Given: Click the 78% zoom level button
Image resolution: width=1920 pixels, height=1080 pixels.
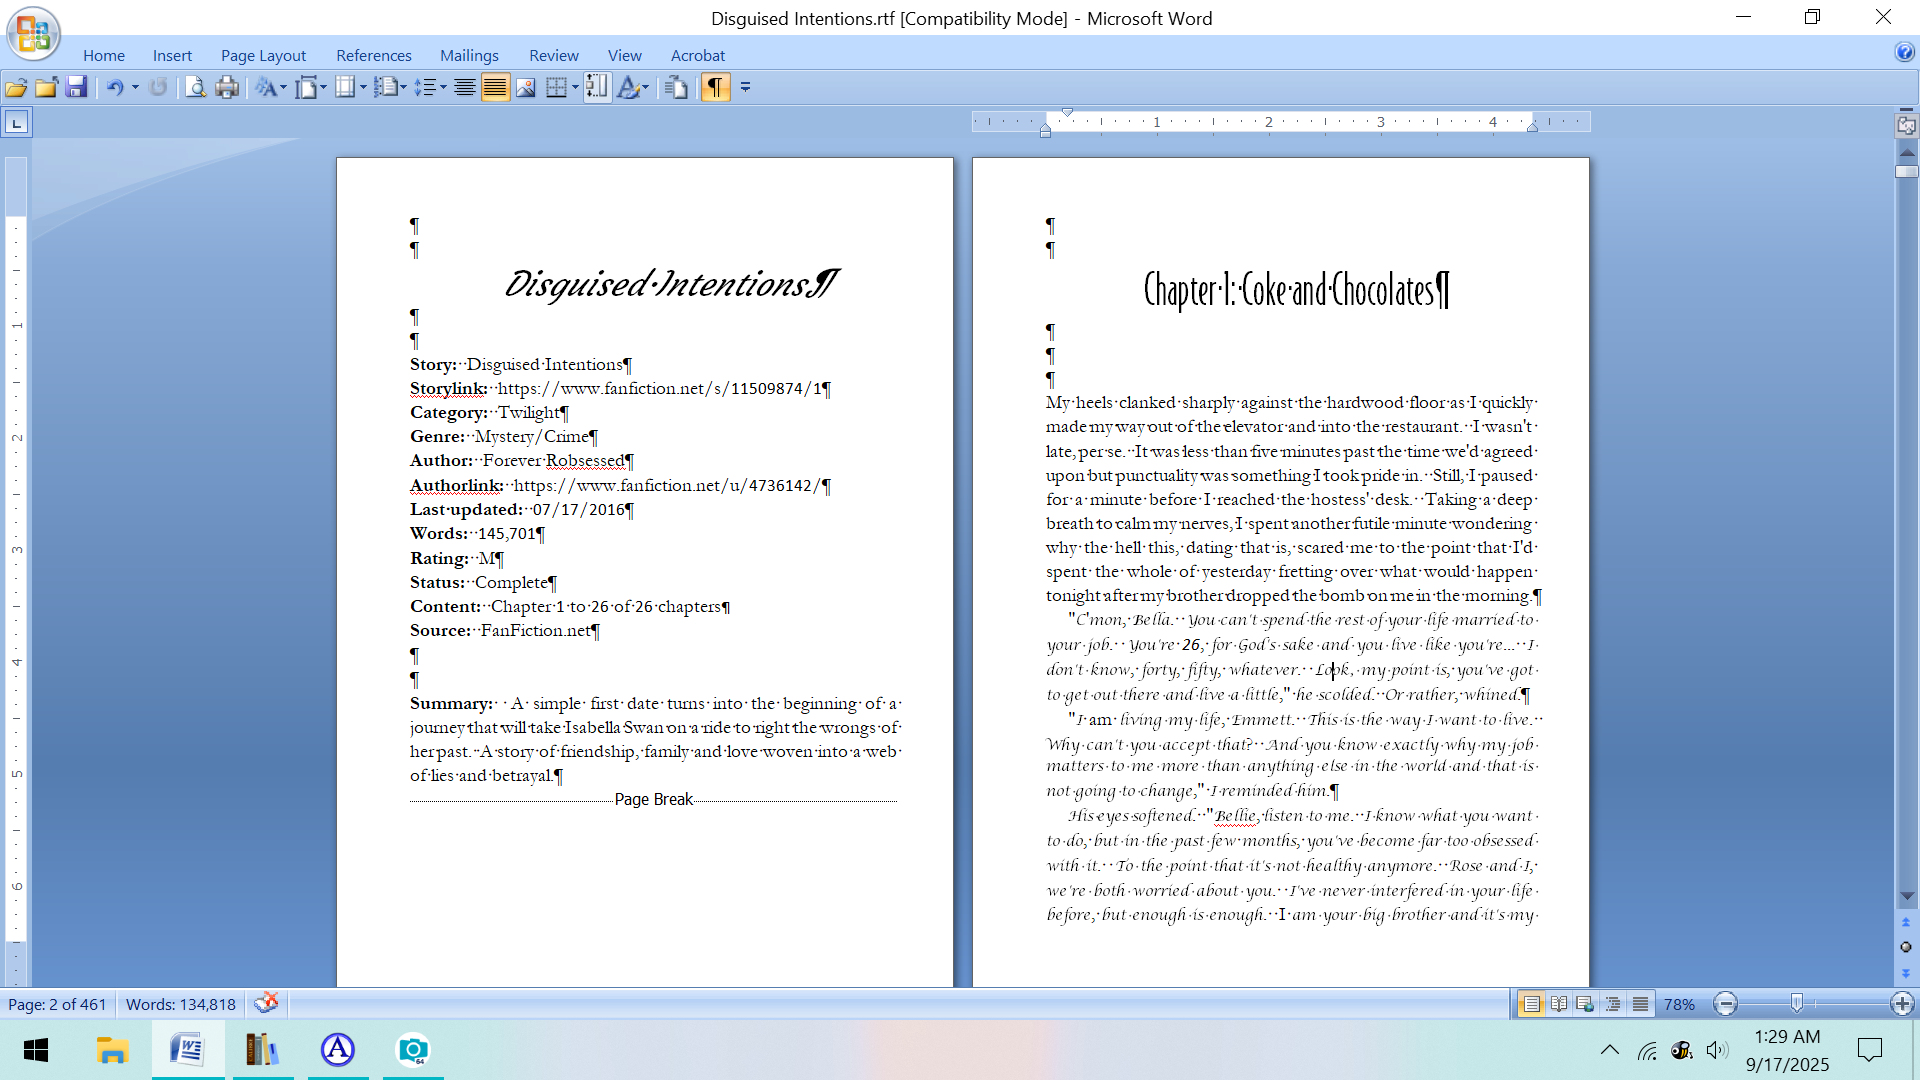Looking at the screenshot, I should pyautogui.click(x=1679, y=1004).
